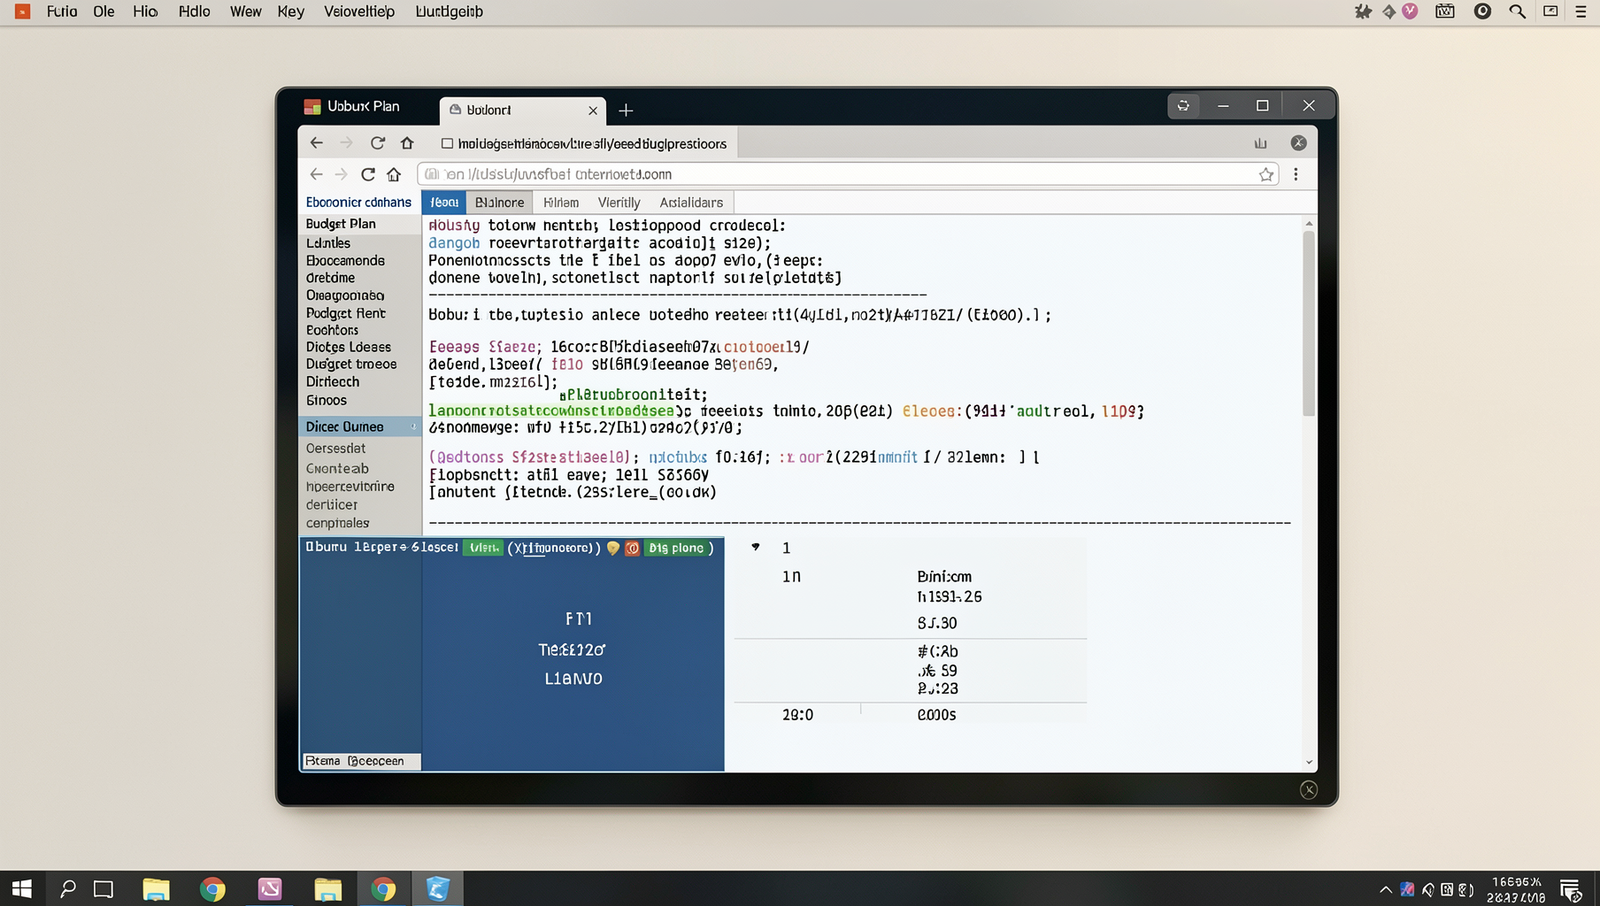Switch to the Hirlem tab
1600x906 pixels.
561,202
